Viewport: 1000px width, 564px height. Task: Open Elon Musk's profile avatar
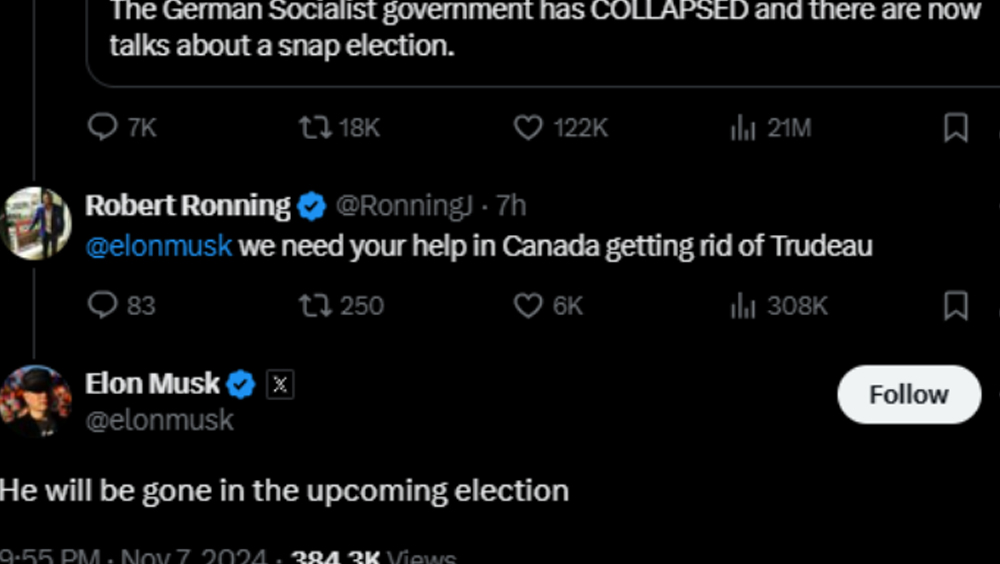37,400
